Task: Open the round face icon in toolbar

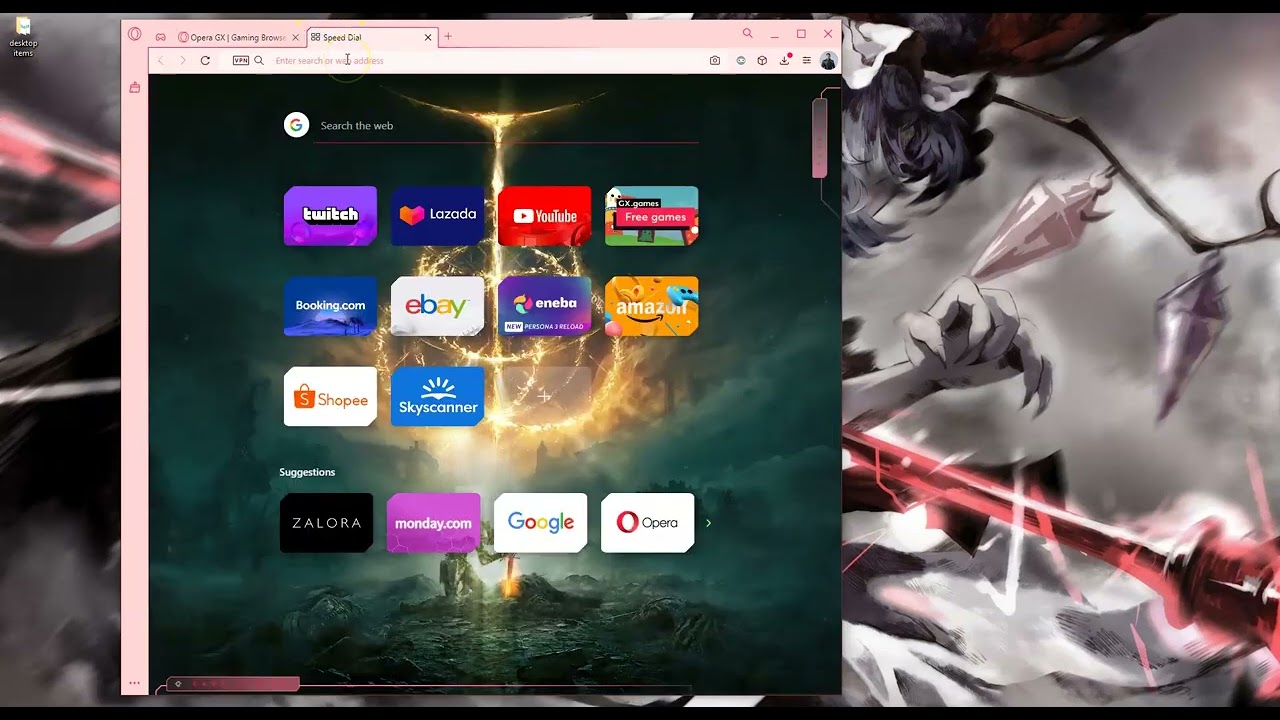Action: point(741,61)
